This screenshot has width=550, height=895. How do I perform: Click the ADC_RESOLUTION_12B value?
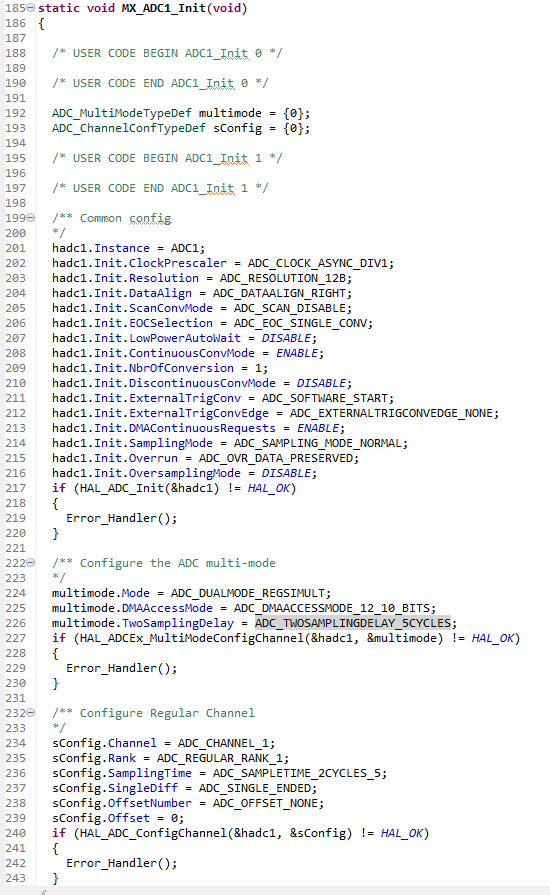[282, 278]
